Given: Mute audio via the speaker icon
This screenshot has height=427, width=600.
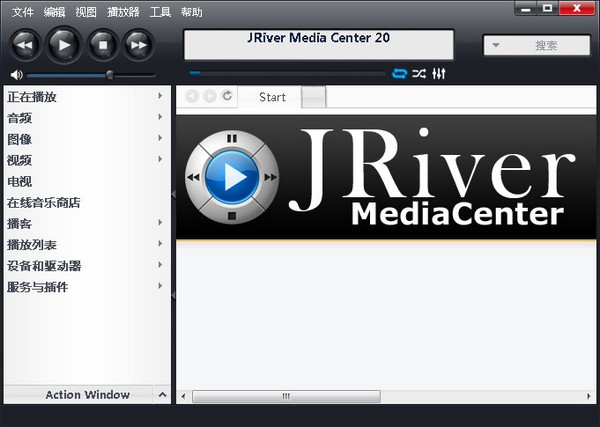Looking at the screenshot, I should 16,75.
